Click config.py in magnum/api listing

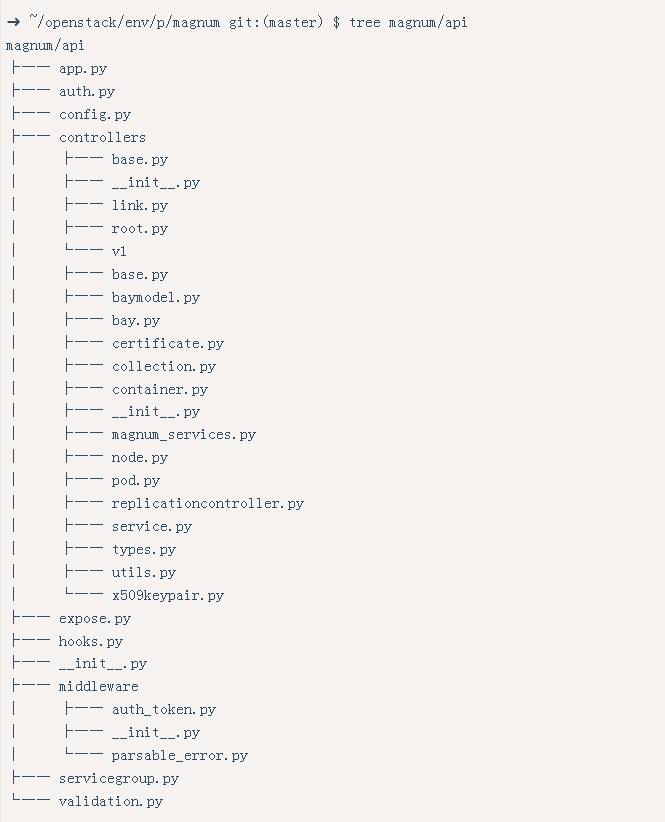(95, 115)
